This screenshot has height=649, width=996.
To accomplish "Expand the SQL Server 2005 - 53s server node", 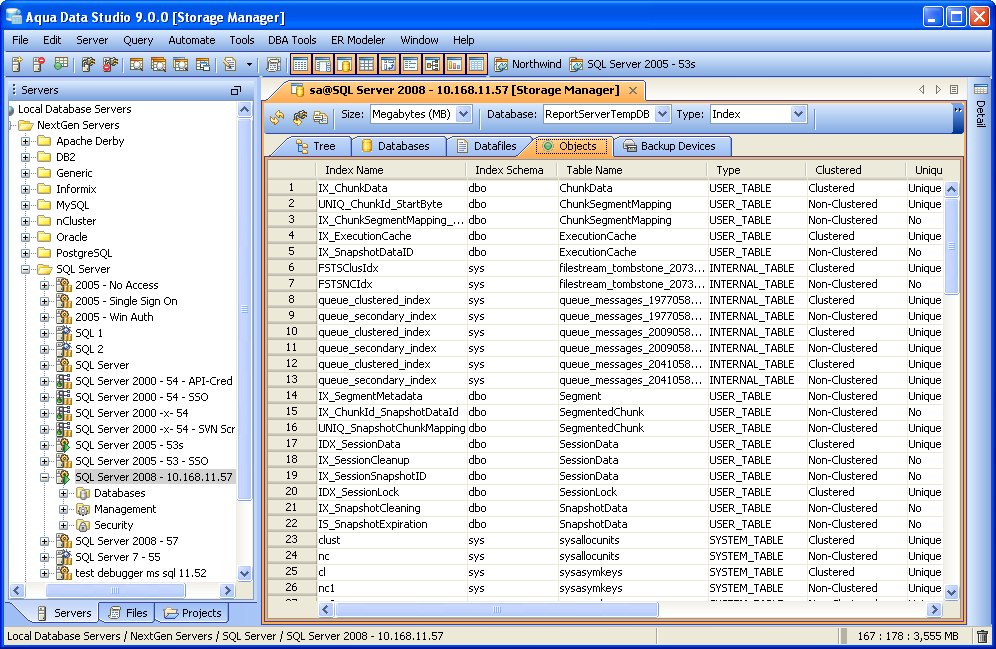I will click(x=44, y=445).
